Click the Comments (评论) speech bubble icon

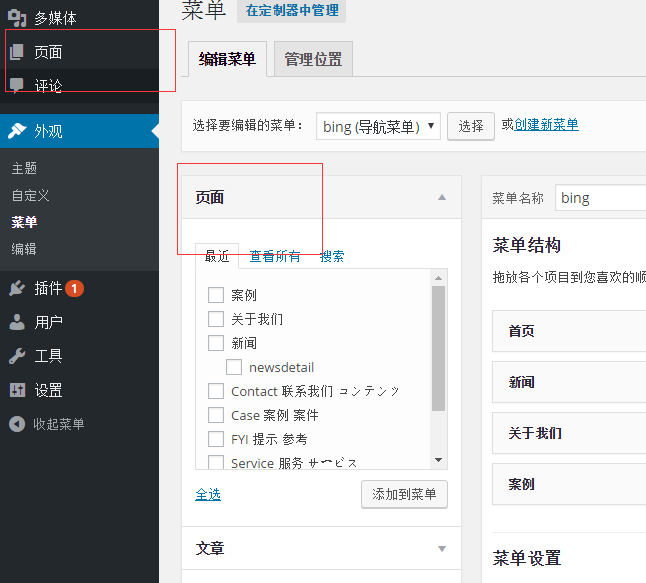click(x=16, y=85)
